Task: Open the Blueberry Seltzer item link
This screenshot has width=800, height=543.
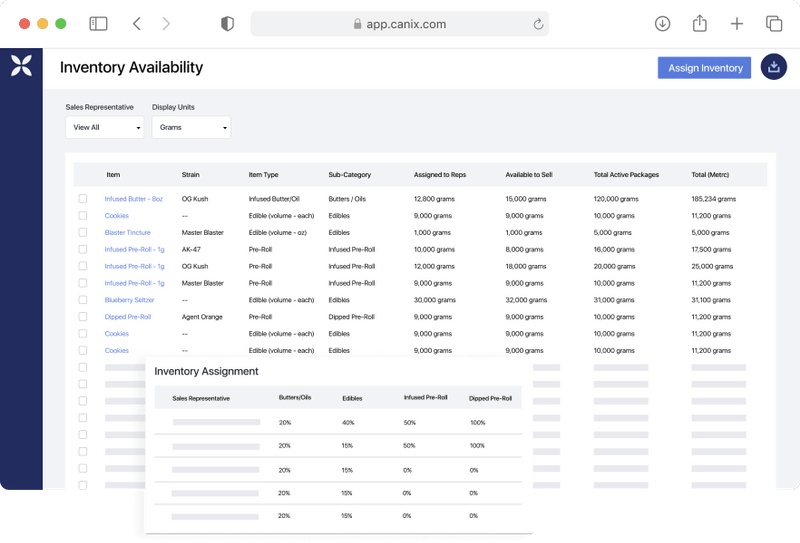Action: click(130, 300)
